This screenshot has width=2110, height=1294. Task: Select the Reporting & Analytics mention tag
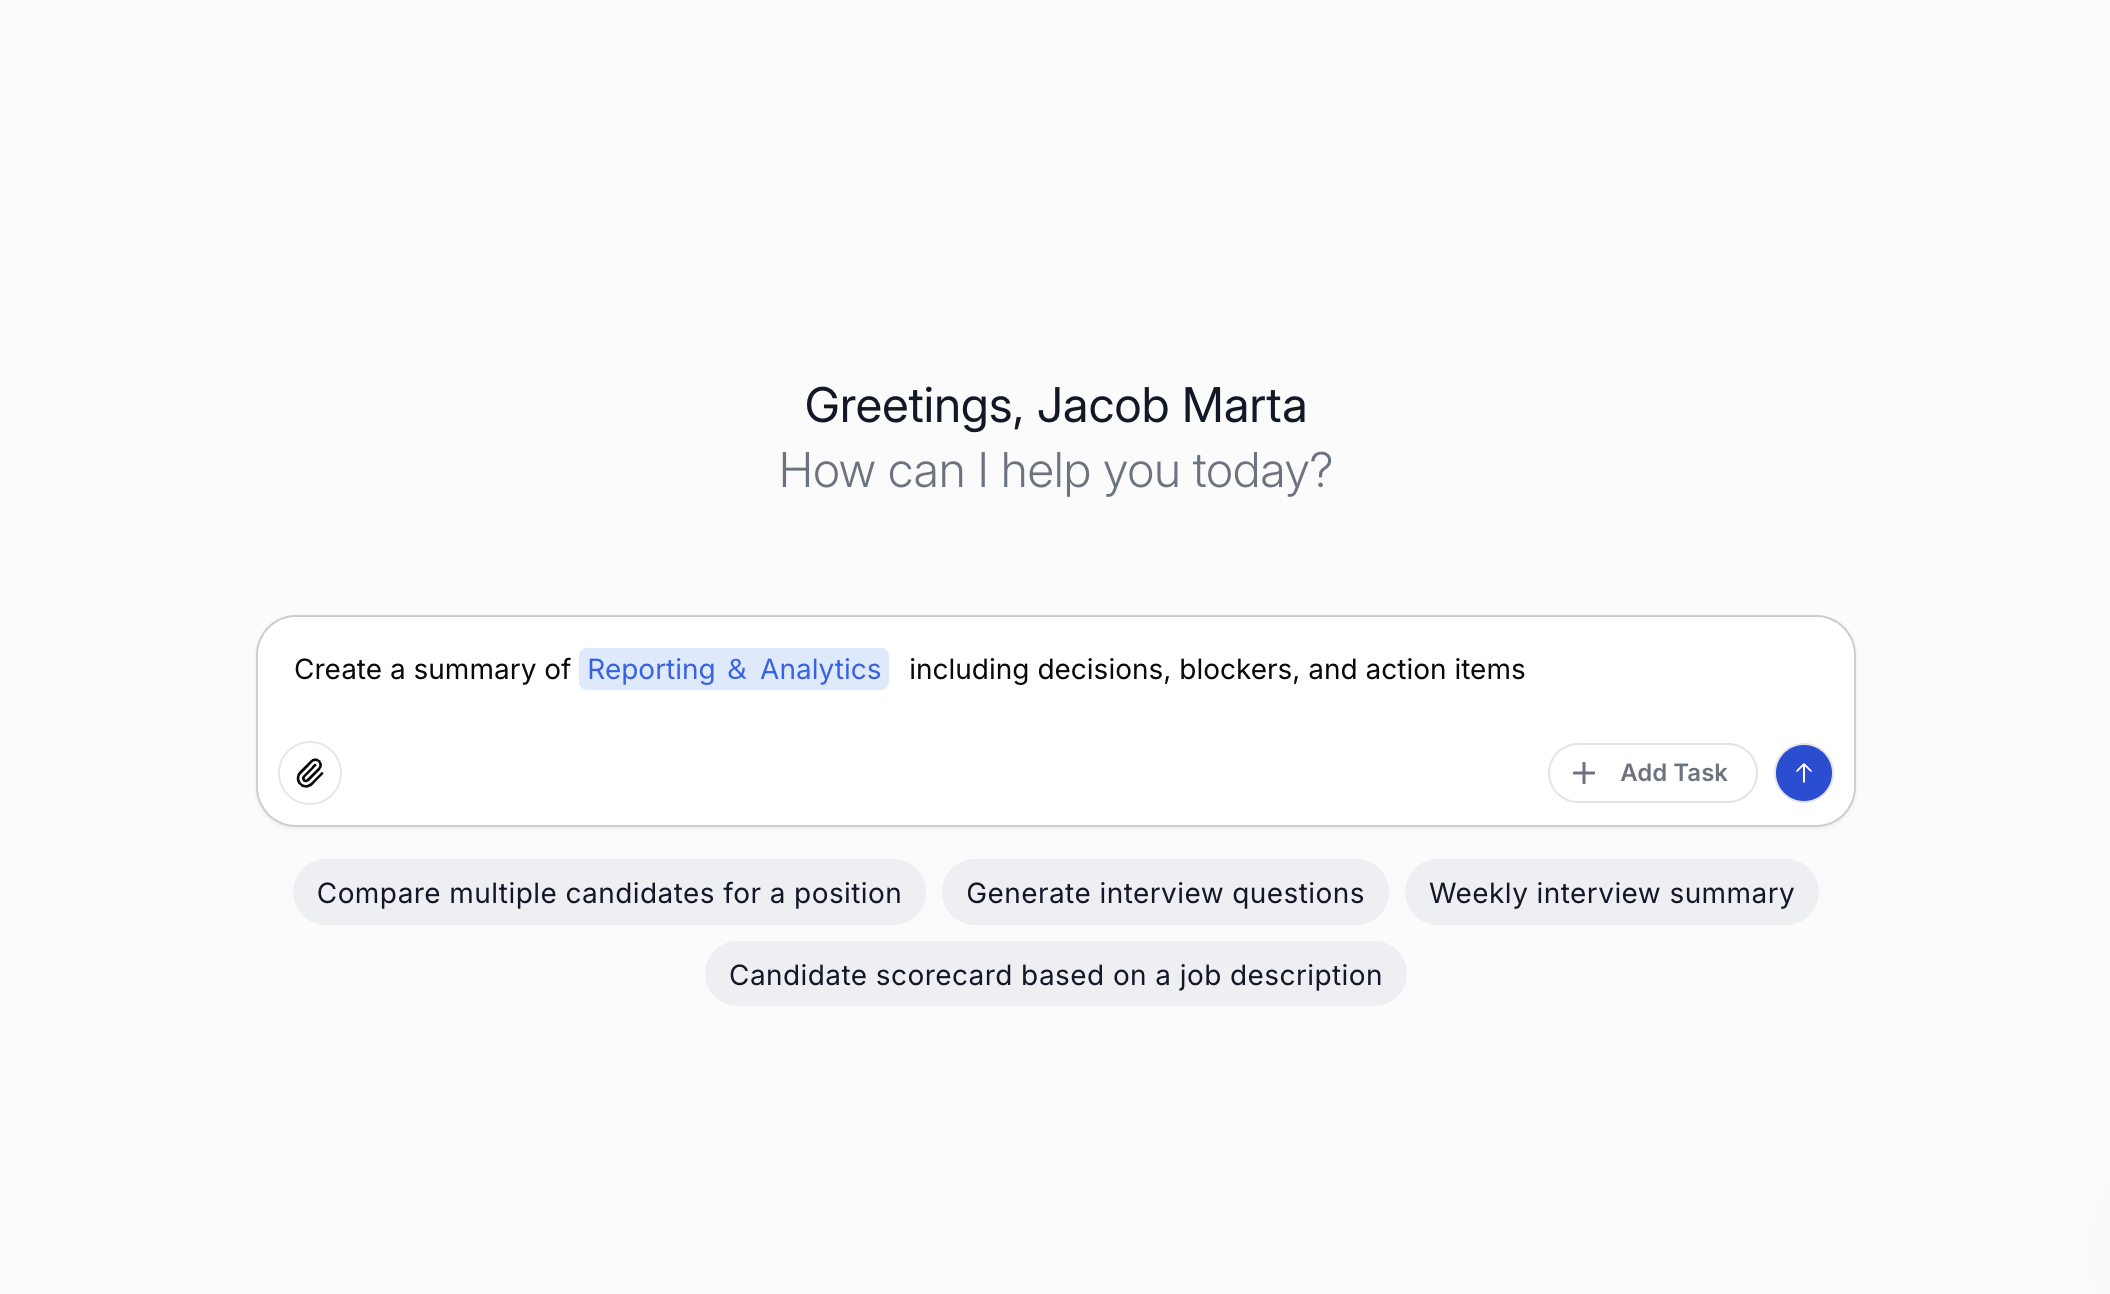733,669
